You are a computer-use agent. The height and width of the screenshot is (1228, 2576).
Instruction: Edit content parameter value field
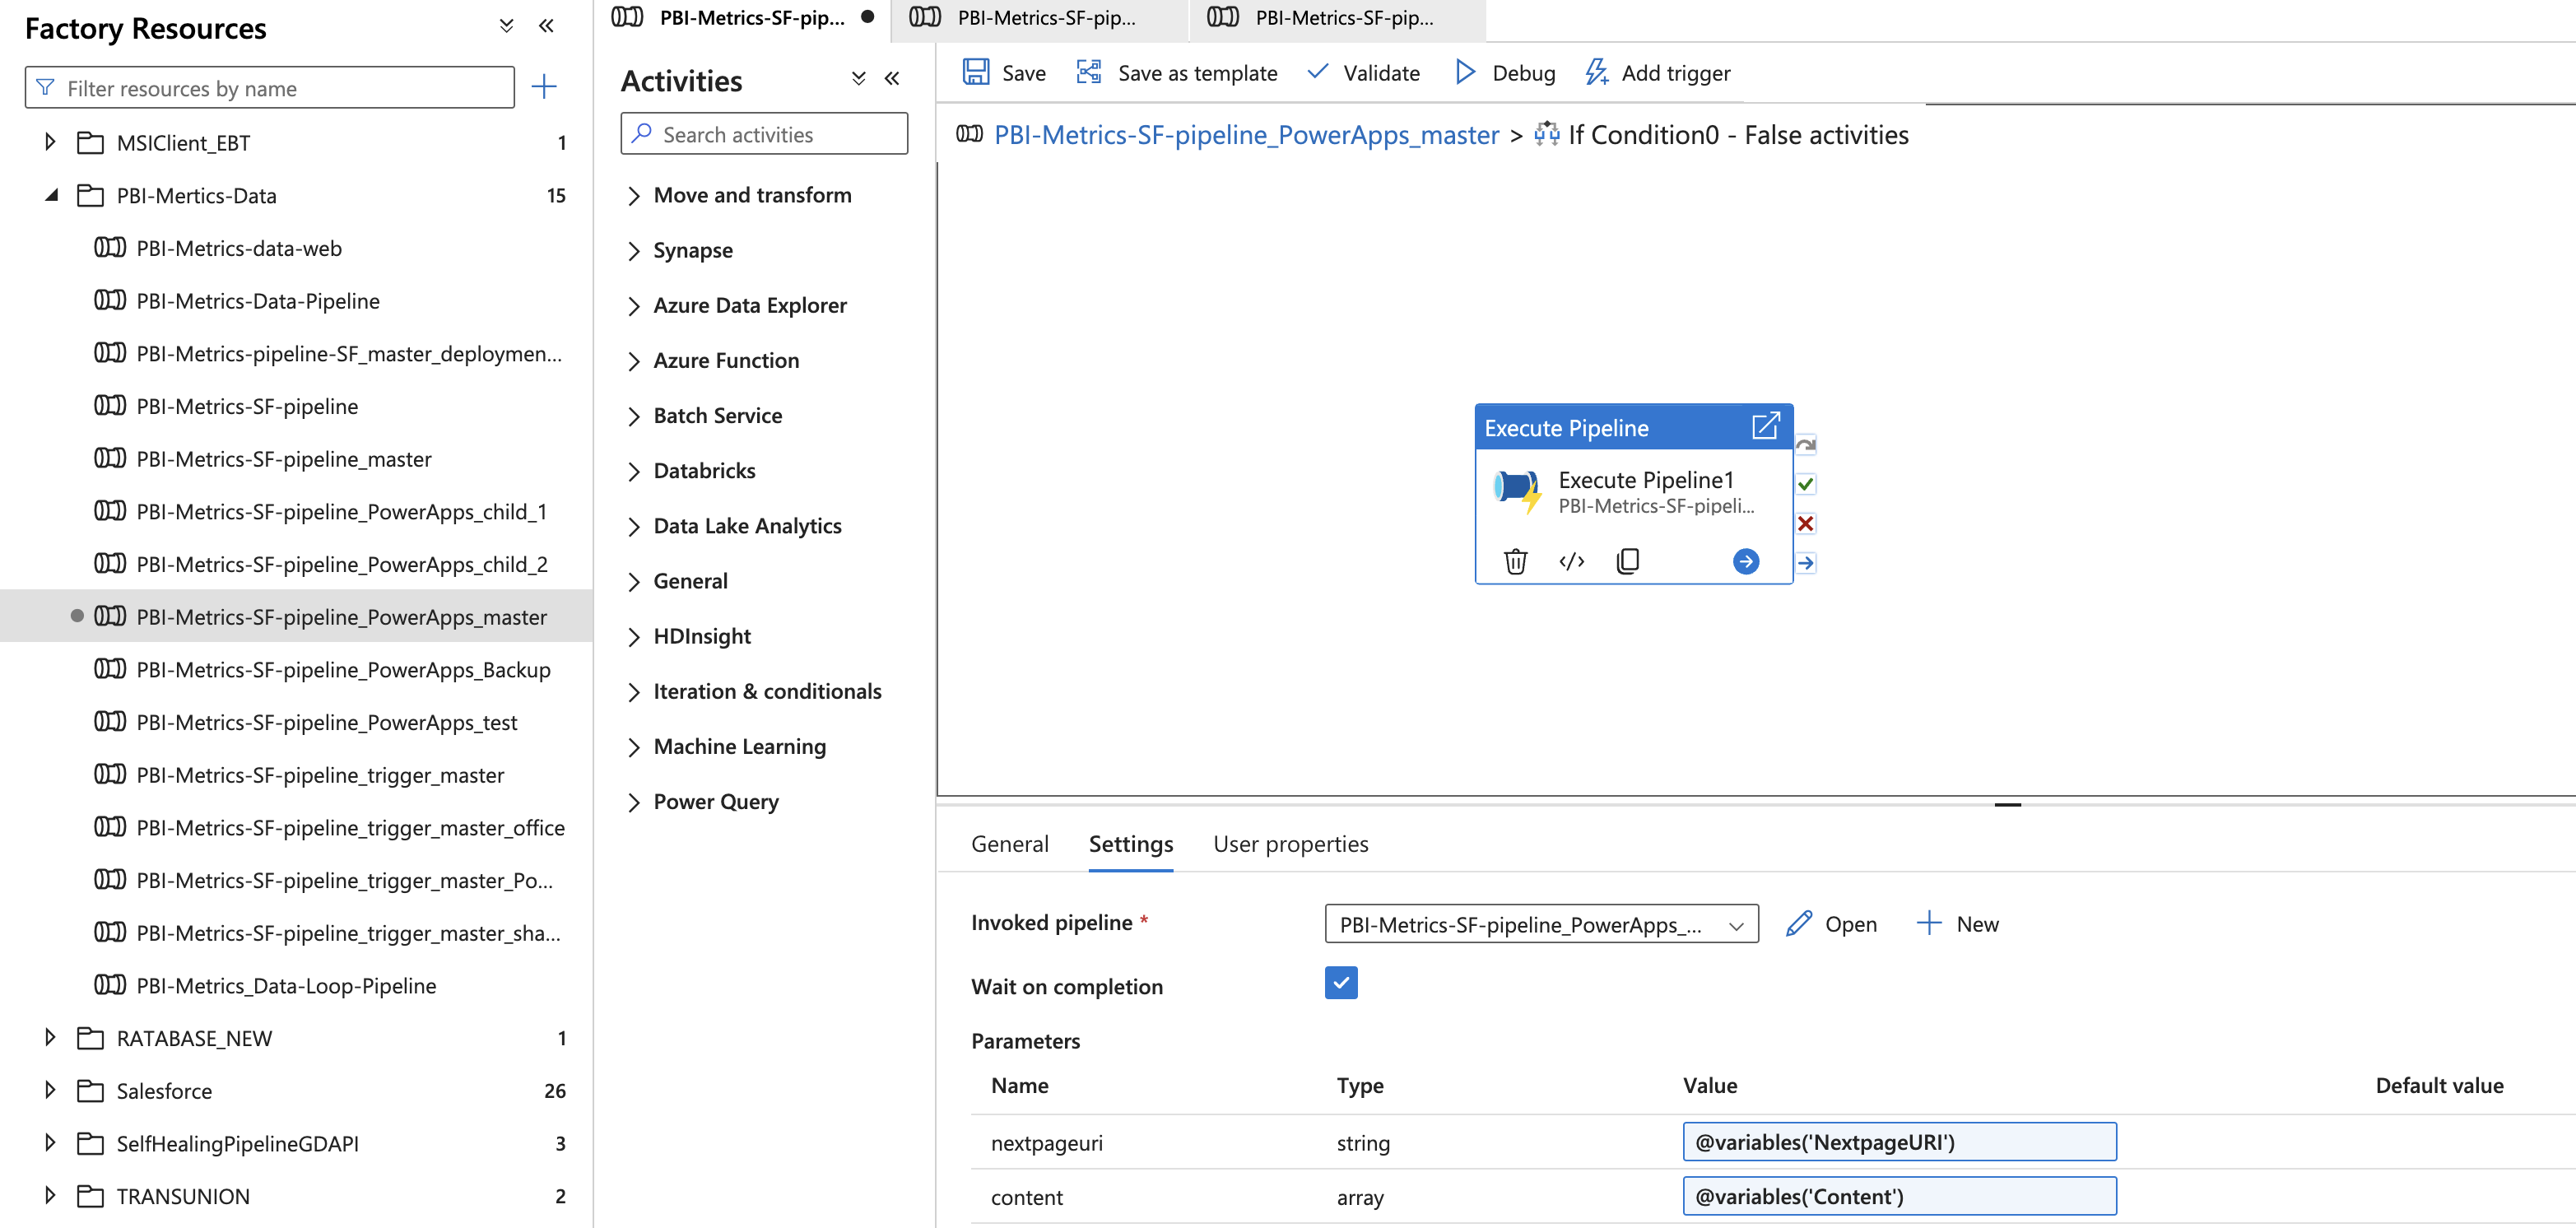(1899, 1195)
